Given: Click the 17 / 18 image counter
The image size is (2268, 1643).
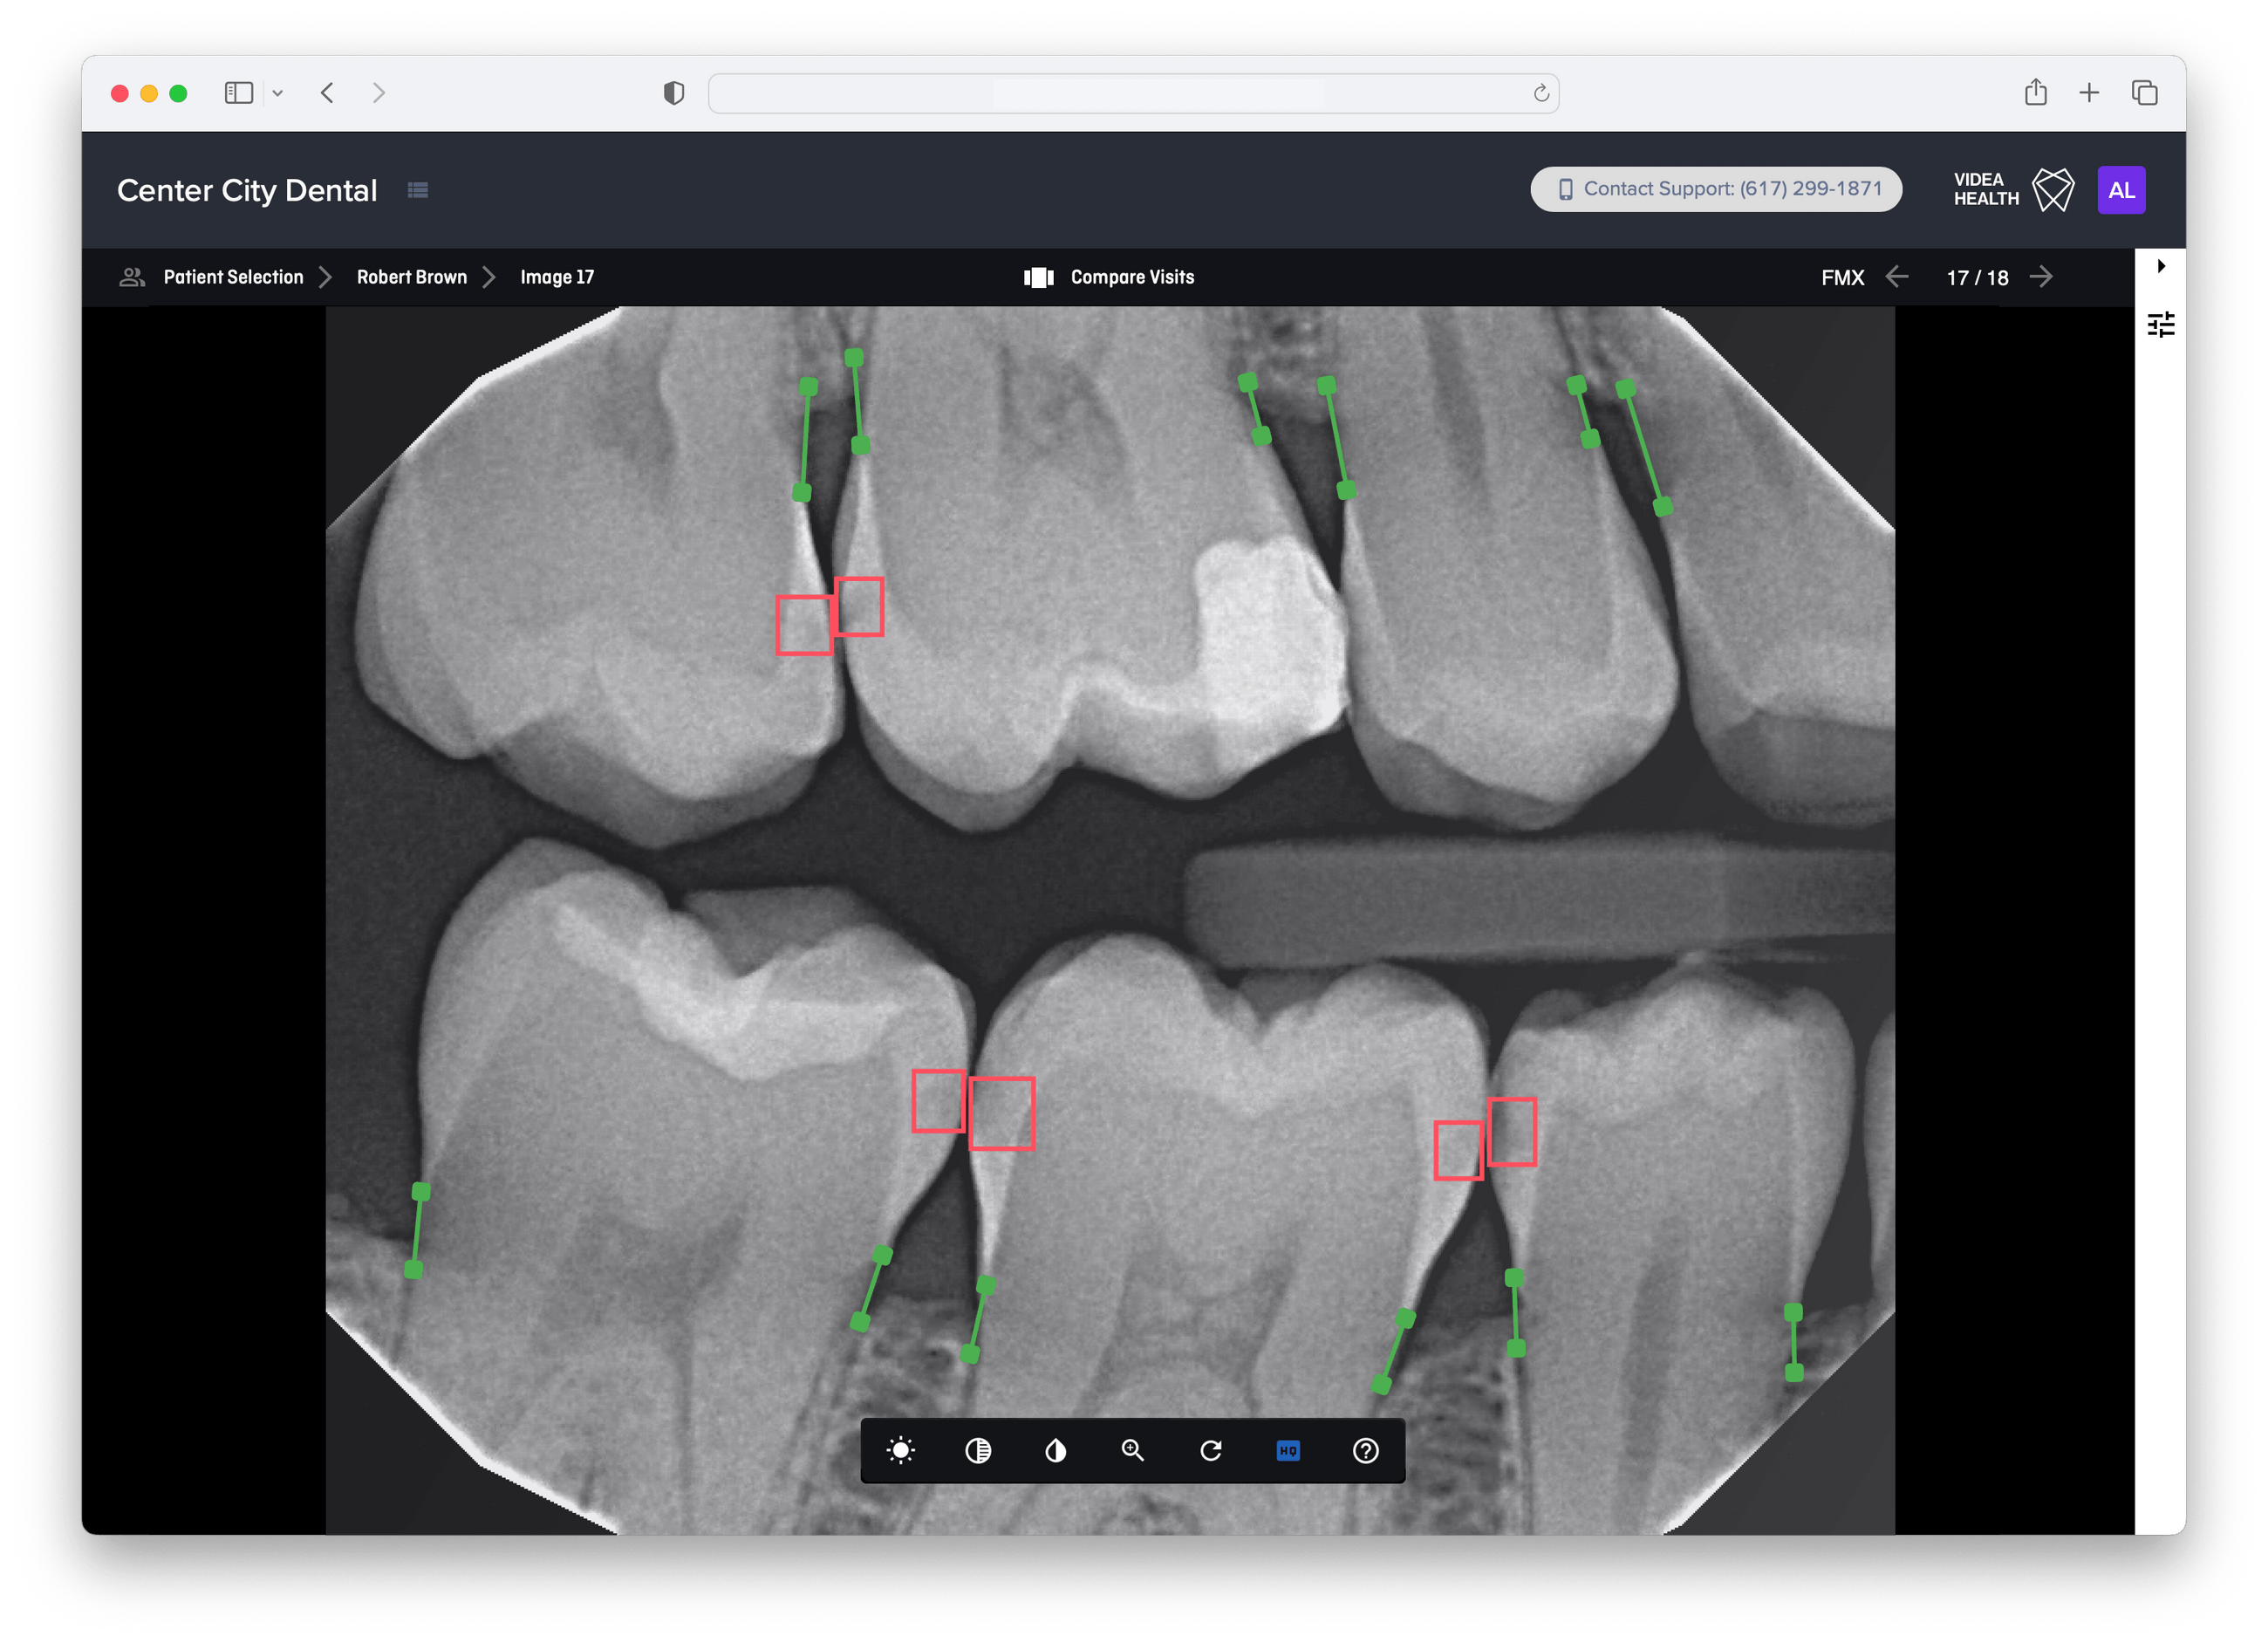Looking at the screenshot, I should tap(1977, 278).
